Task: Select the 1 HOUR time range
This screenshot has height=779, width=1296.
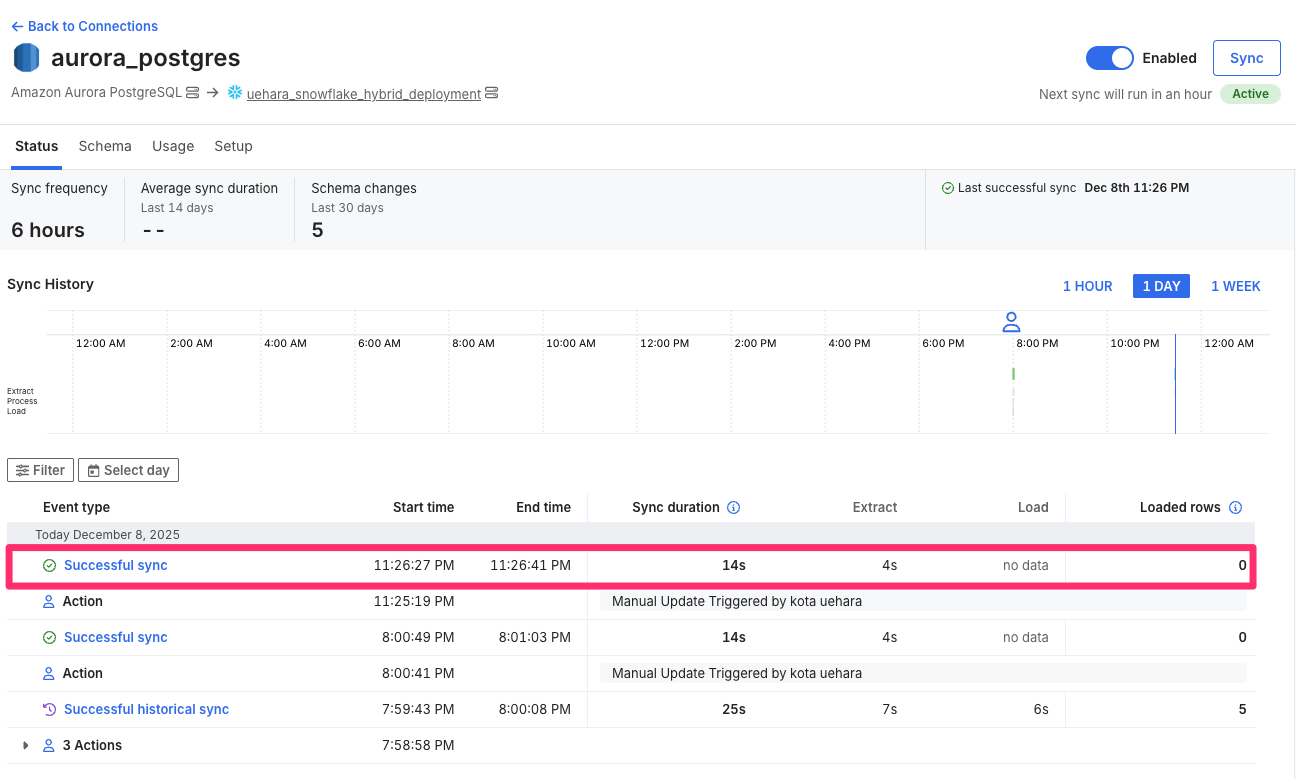Action: pos(1087,286)
